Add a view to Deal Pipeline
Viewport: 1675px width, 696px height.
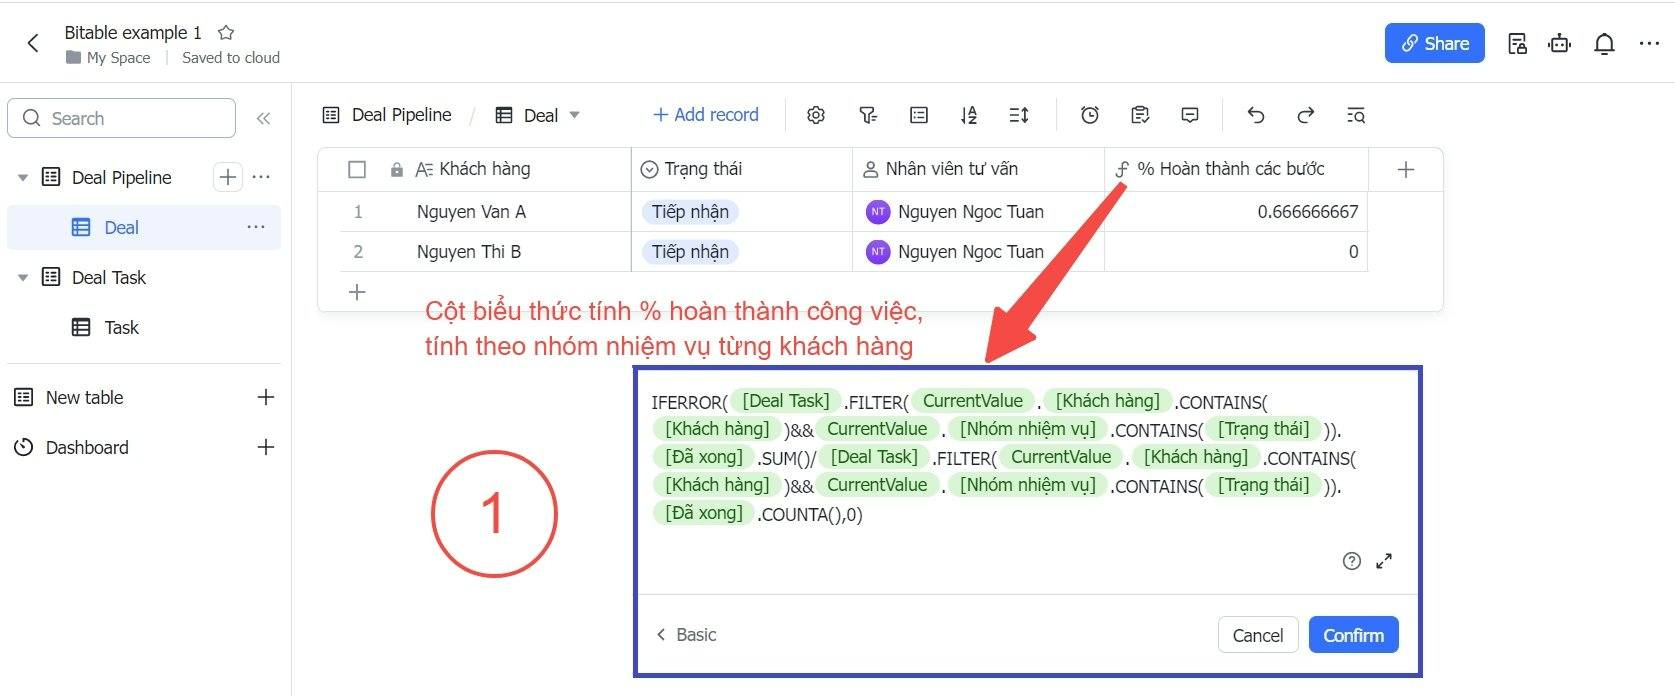[x=228, y=177]
